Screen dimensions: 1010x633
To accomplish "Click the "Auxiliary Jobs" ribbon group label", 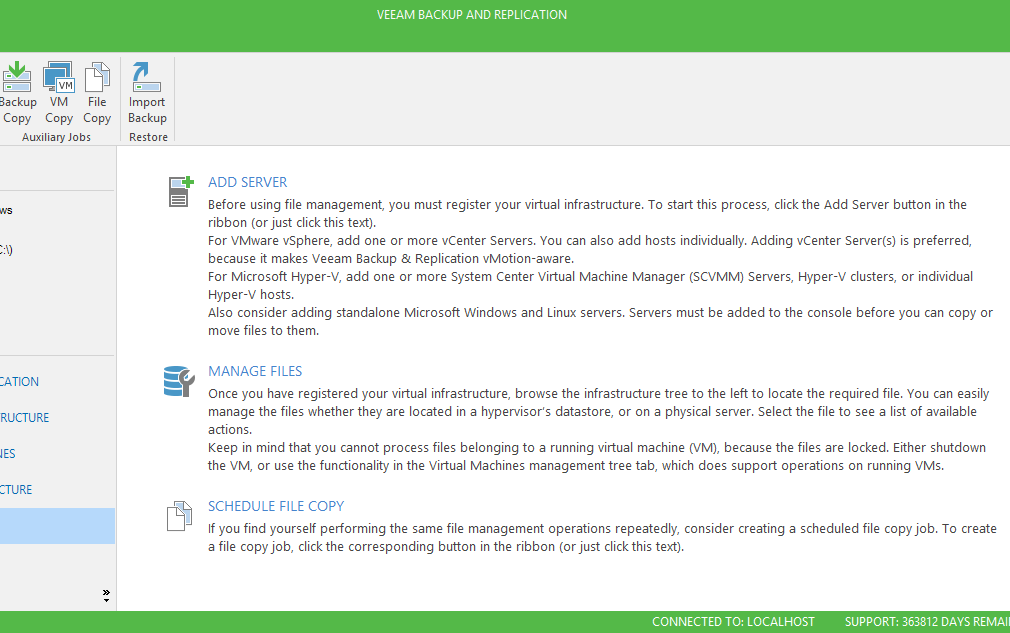I will point(56,137).
